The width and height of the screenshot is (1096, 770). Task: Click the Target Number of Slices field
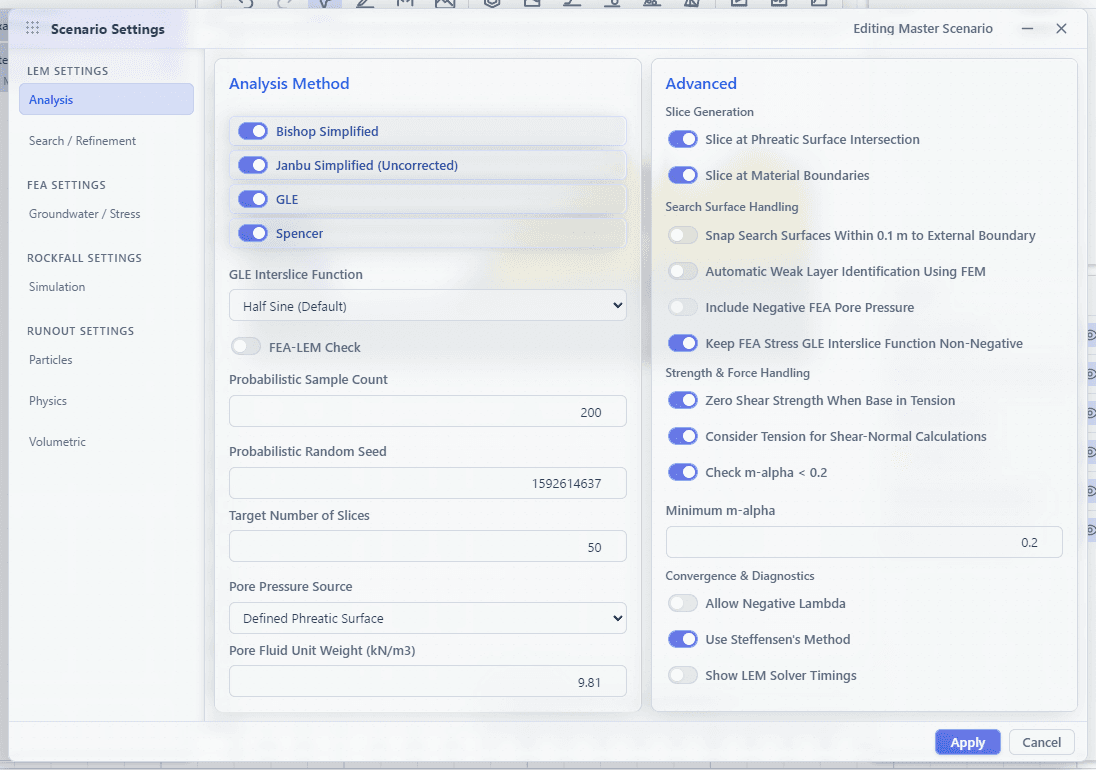428,546
